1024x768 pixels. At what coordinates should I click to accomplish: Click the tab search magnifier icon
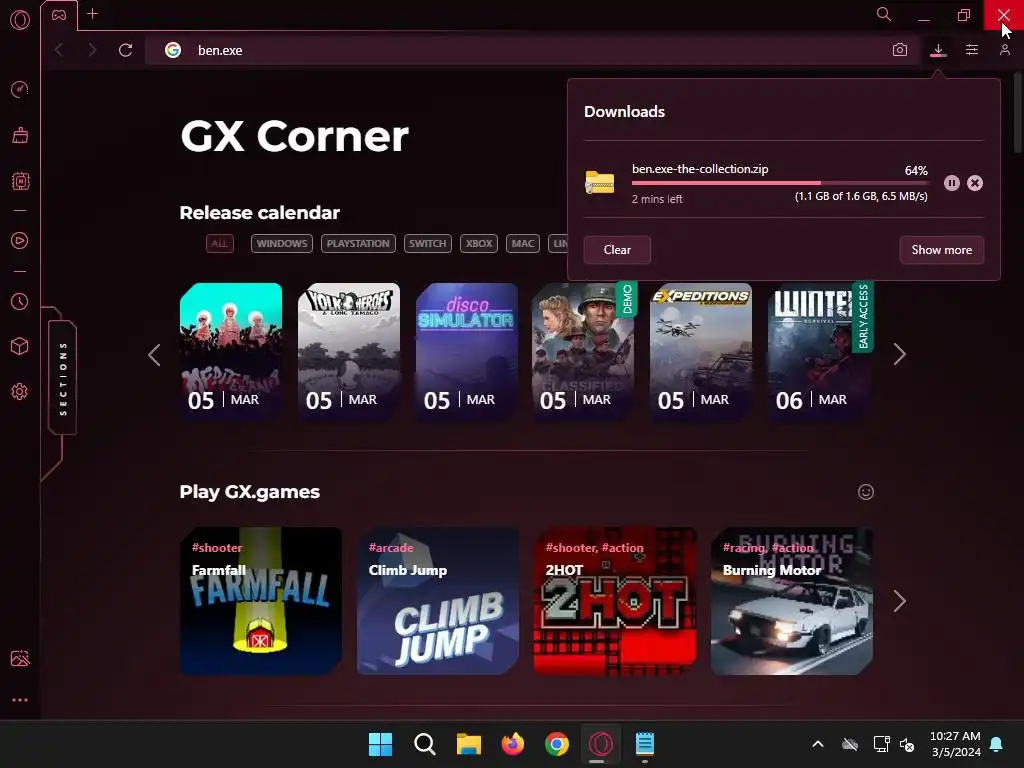coord(884,14)
